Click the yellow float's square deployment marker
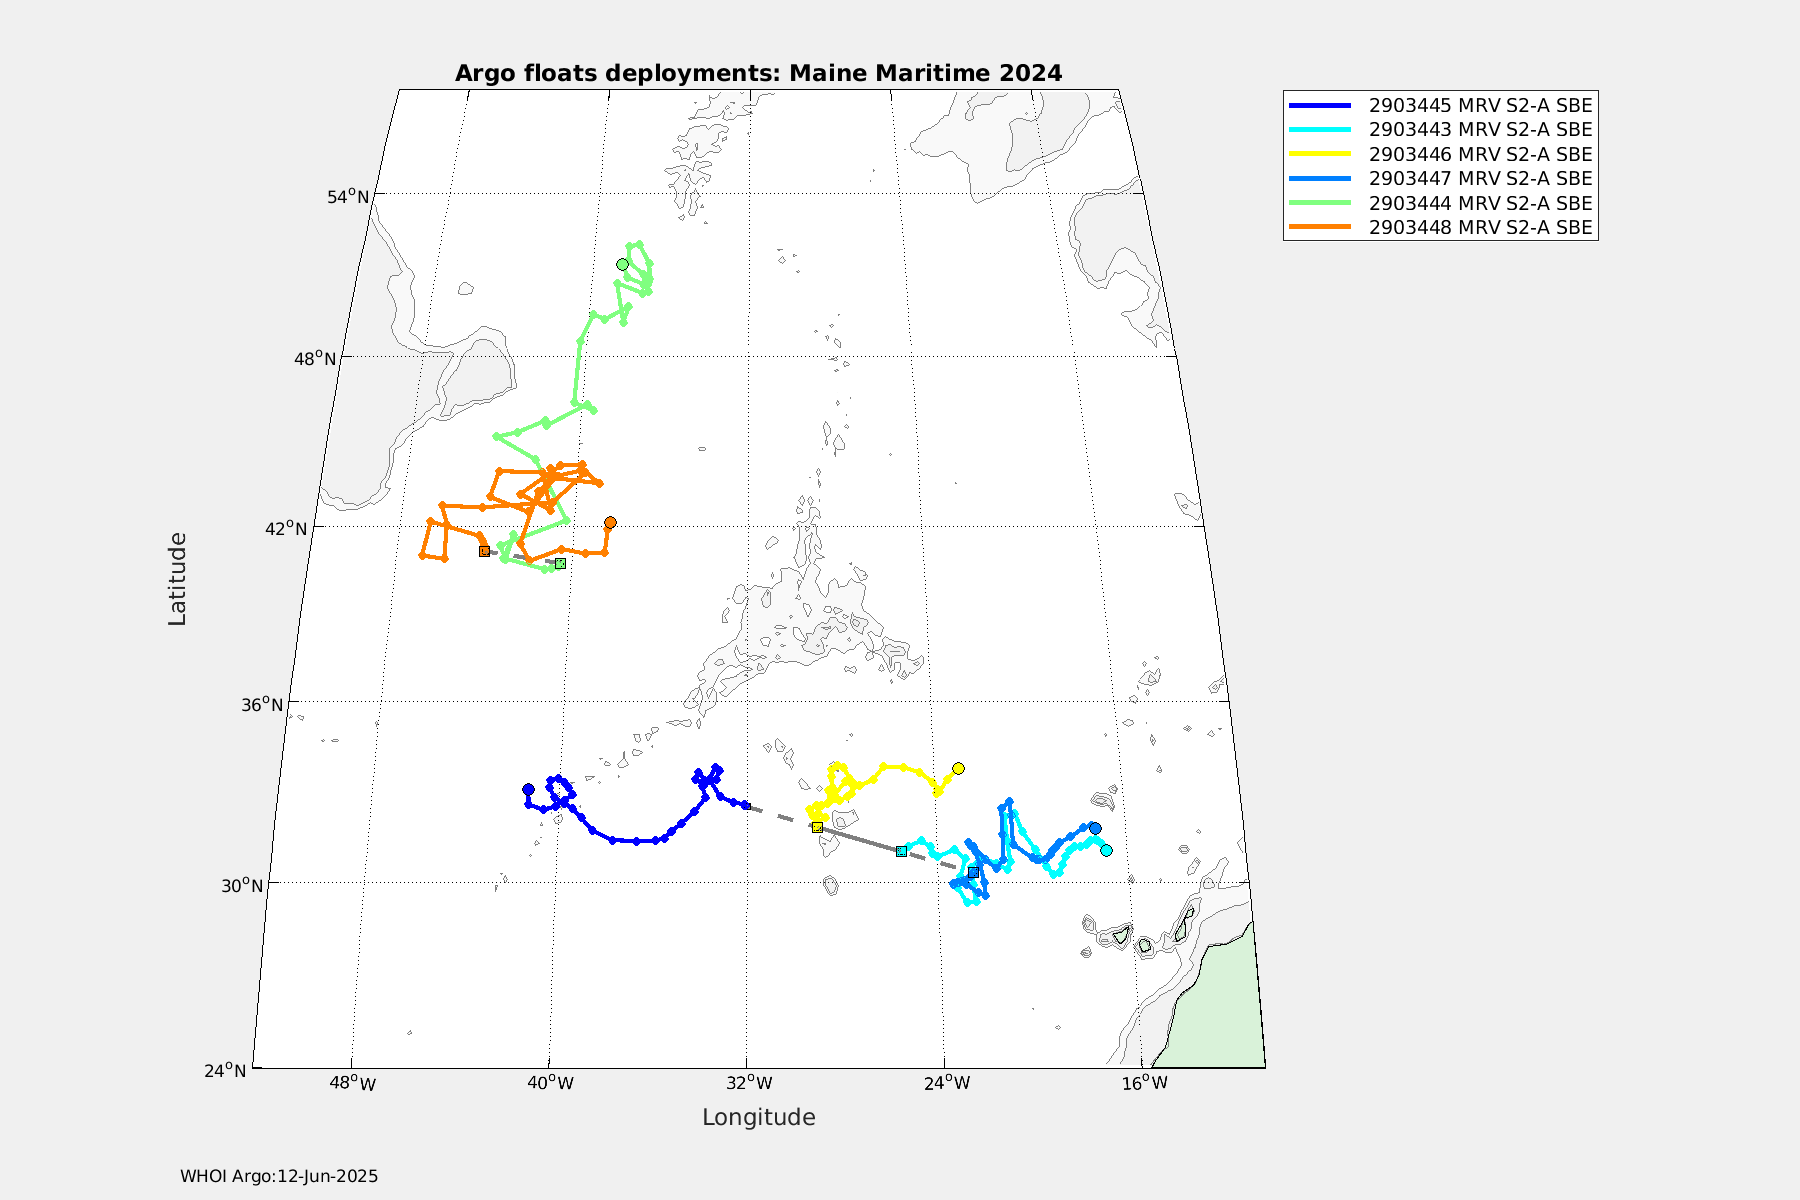Viewport: 1800px width, 1200px height. pyautogui.click(x=817, y=827)
